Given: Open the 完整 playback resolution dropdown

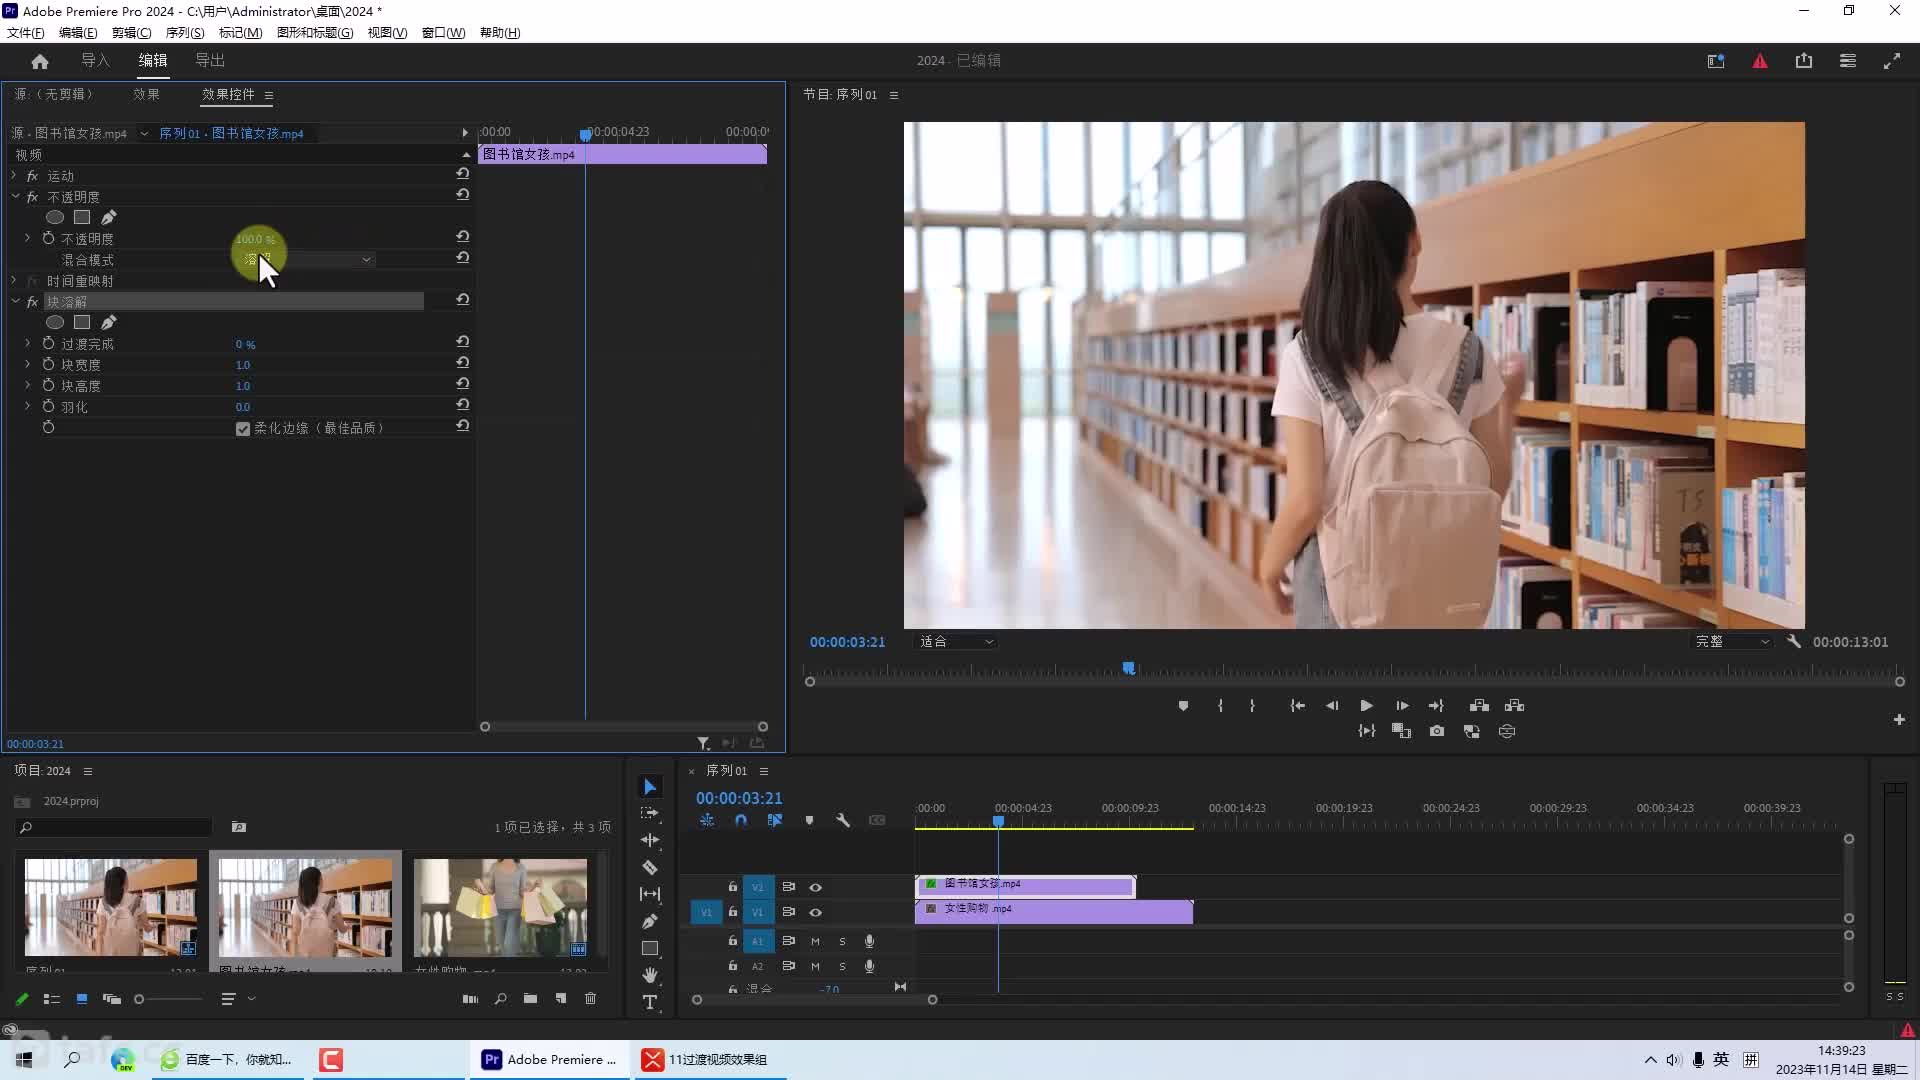Looking at the screenshot, I should click(x=1732, y=642).
